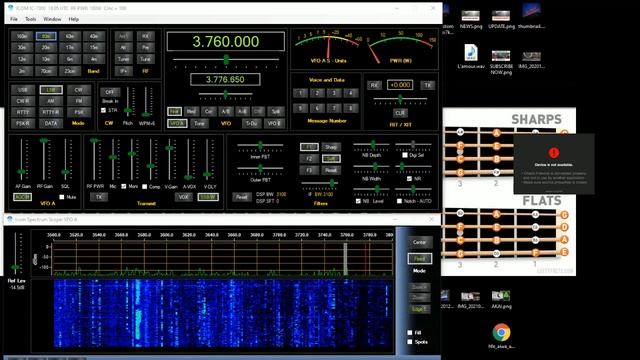Select the 80m band button
The width and height of the screenshot is (640, 360).
pyautogui.click(x=46, y=36)
